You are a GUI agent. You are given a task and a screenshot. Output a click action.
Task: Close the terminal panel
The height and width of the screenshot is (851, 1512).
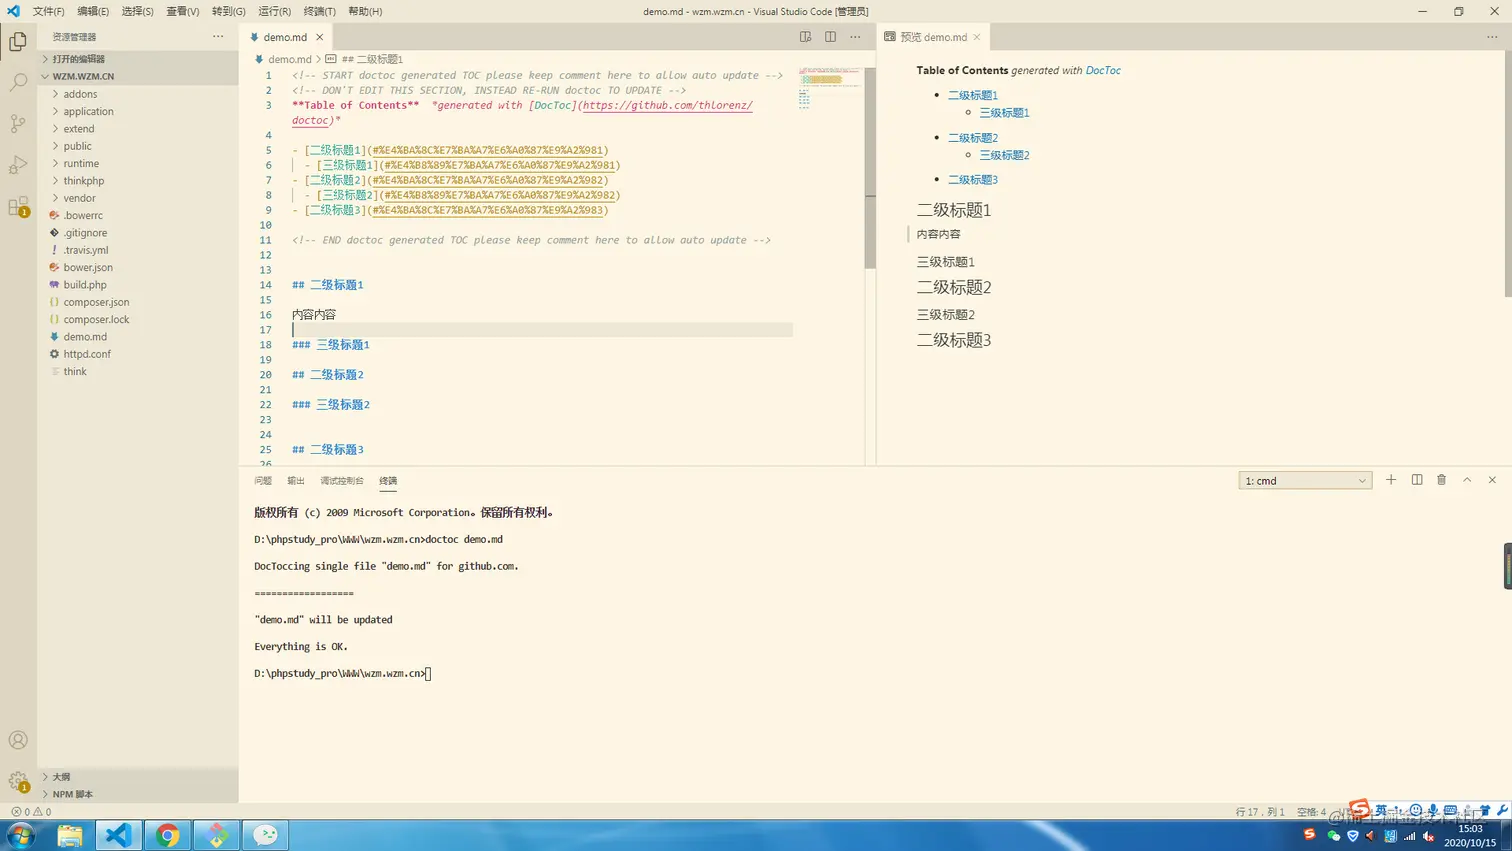(x=1492, y=480)
